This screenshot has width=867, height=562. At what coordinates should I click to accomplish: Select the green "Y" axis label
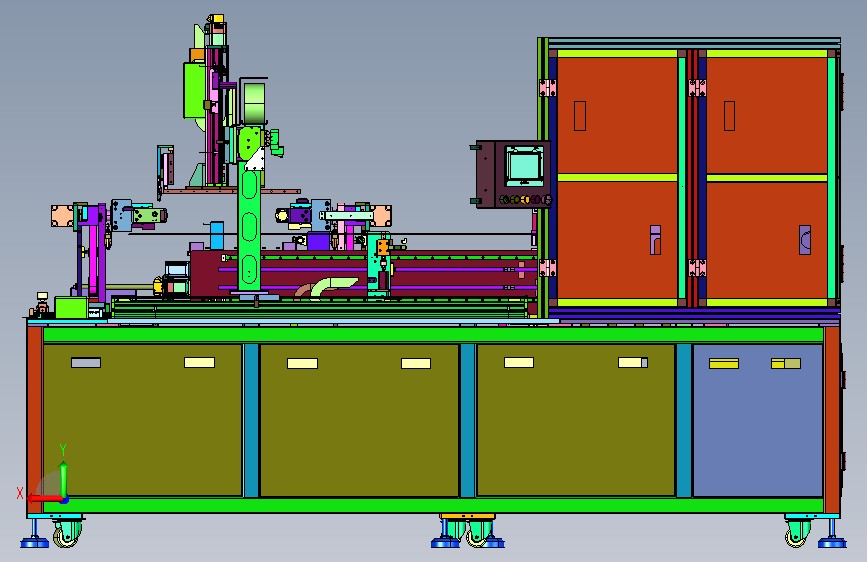click(x=63, y=450)
